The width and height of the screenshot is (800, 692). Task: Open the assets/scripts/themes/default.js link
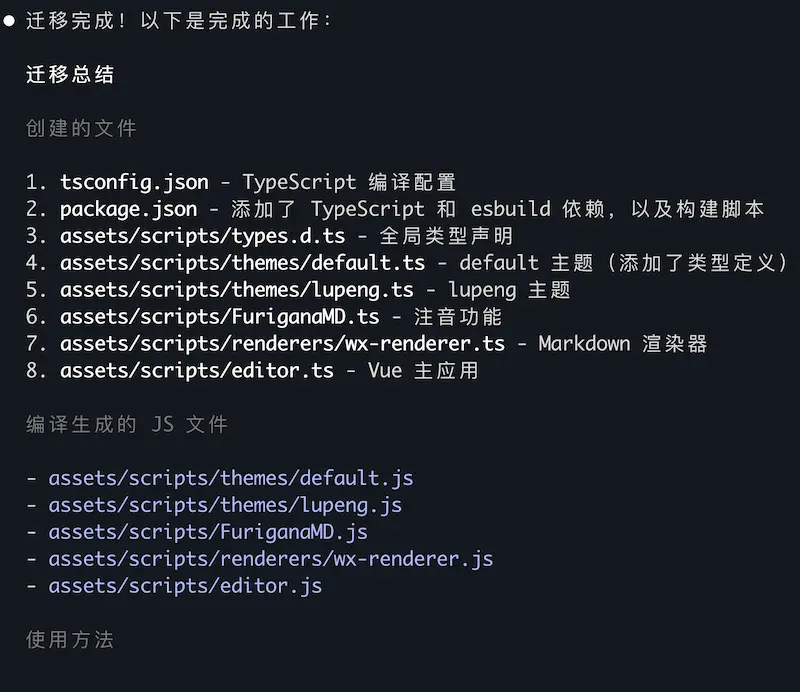[x=231, y=479]
